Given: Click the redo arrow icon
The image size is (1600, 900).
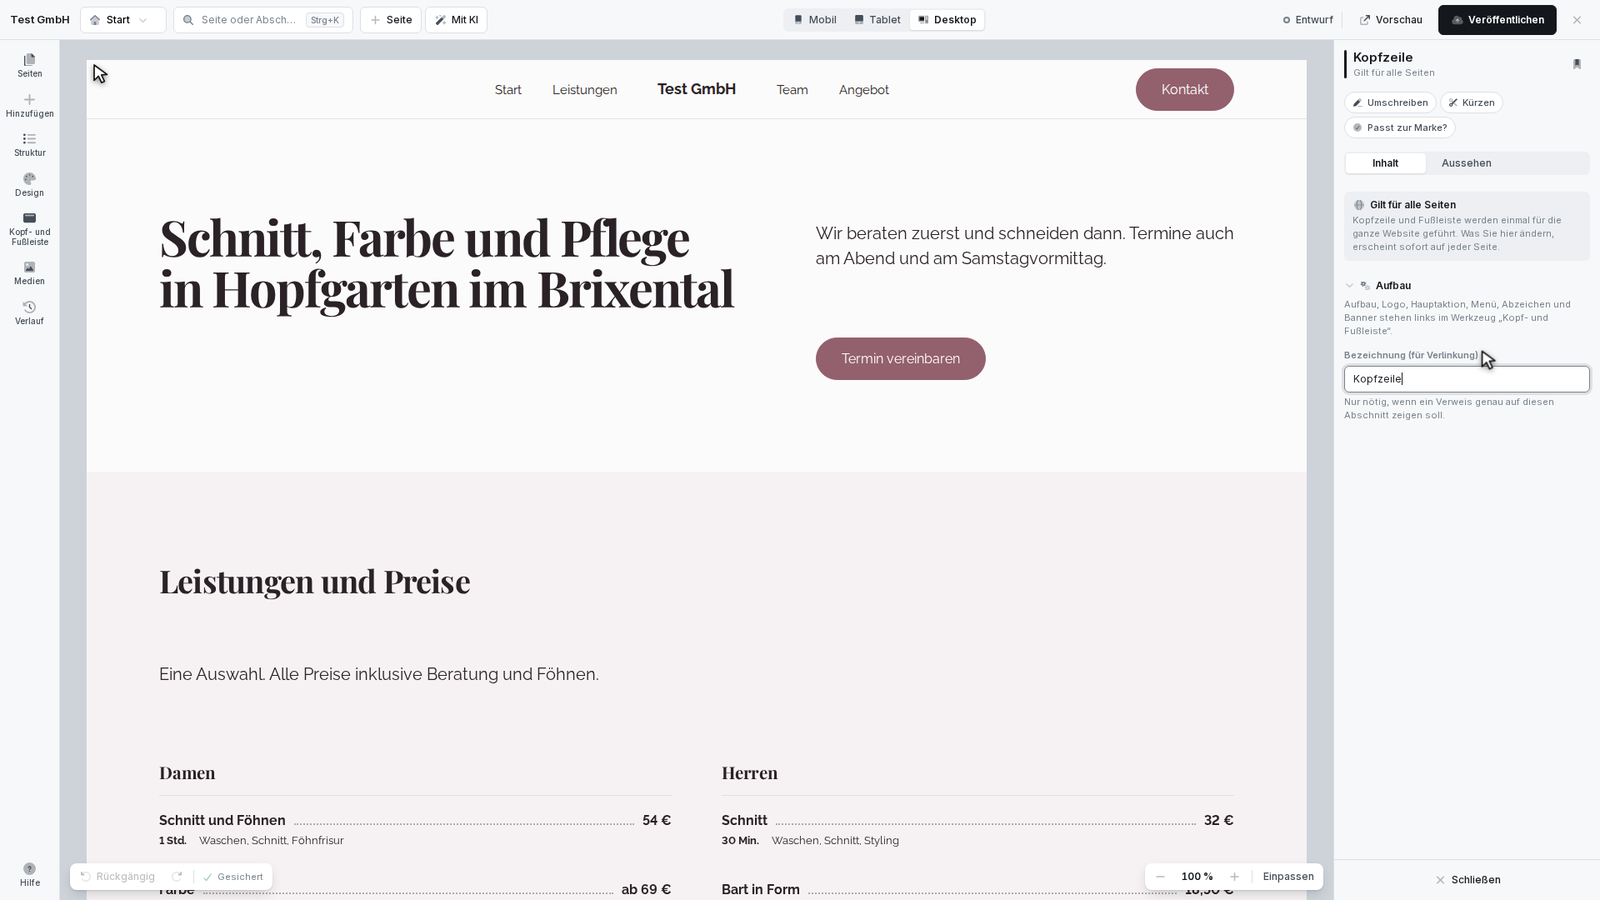Looking at the screenshot, I should pyautogui.click(x=177, y=877).
